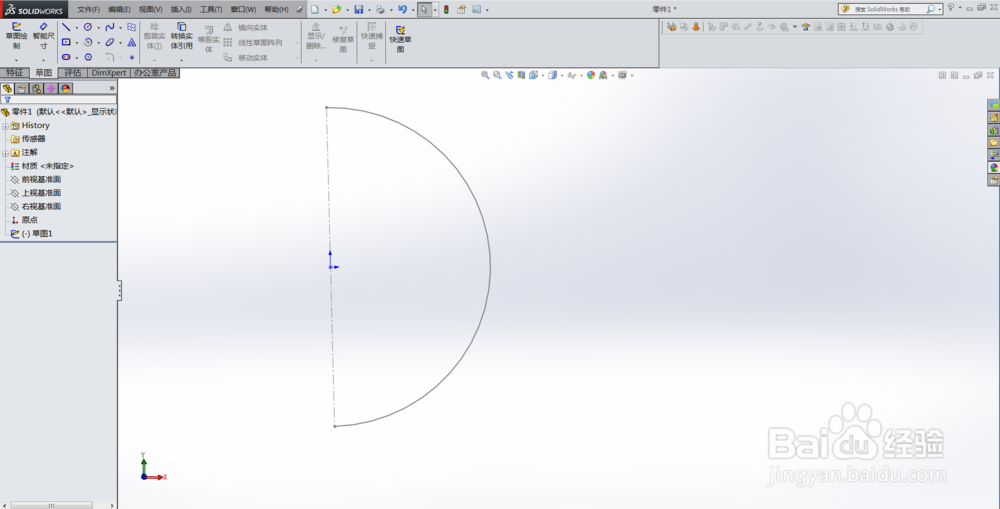Select 原点 origin in feature tree

point(29,220)
